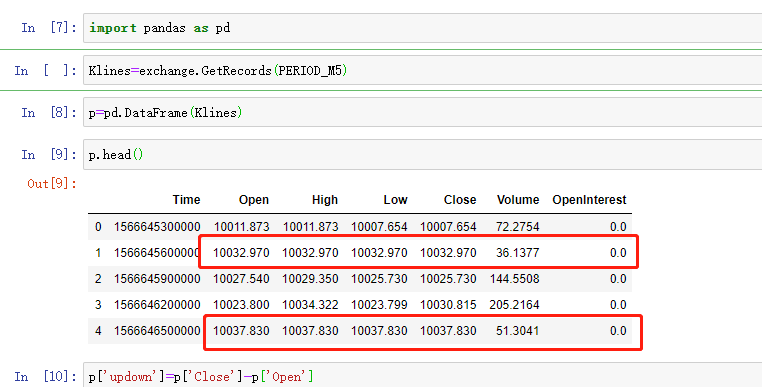Click Volume value 36.1377

[x=518, y=253]
